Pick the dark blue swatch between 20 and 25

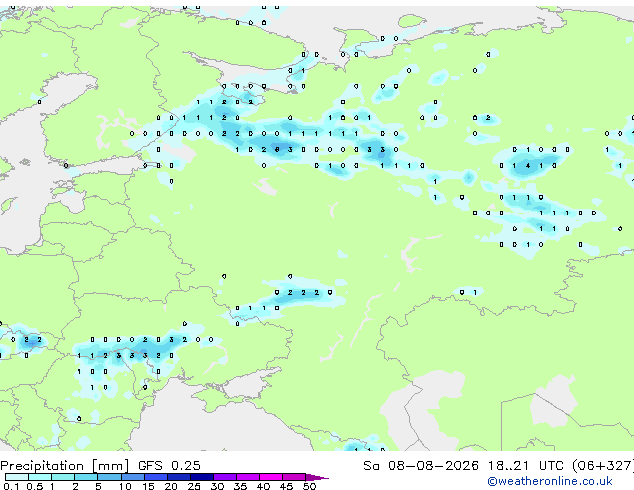click(x=179, y=477)
